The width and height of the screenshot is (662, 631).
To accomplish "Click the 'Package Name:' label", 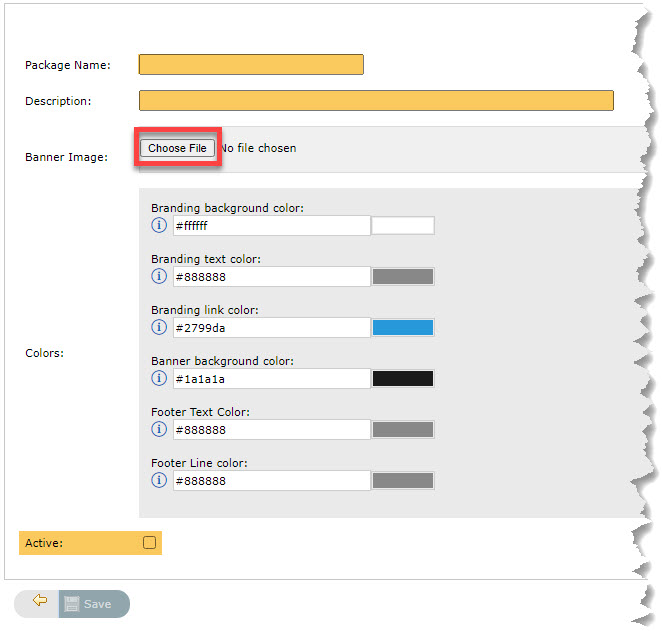I will pos(68,65).
